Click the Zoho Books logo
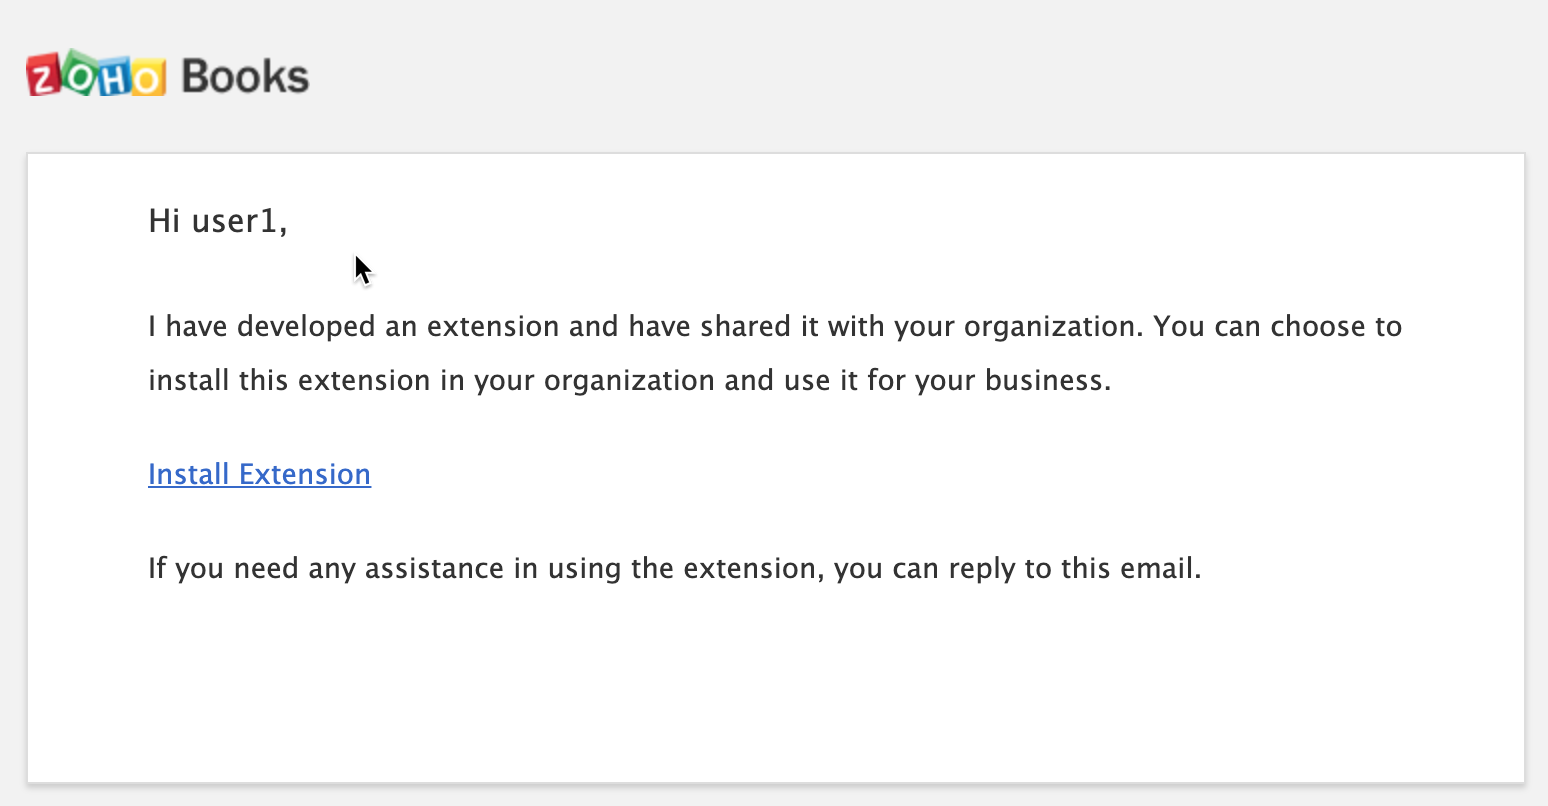Screen dimensions: 1548x806 [168, 76]
